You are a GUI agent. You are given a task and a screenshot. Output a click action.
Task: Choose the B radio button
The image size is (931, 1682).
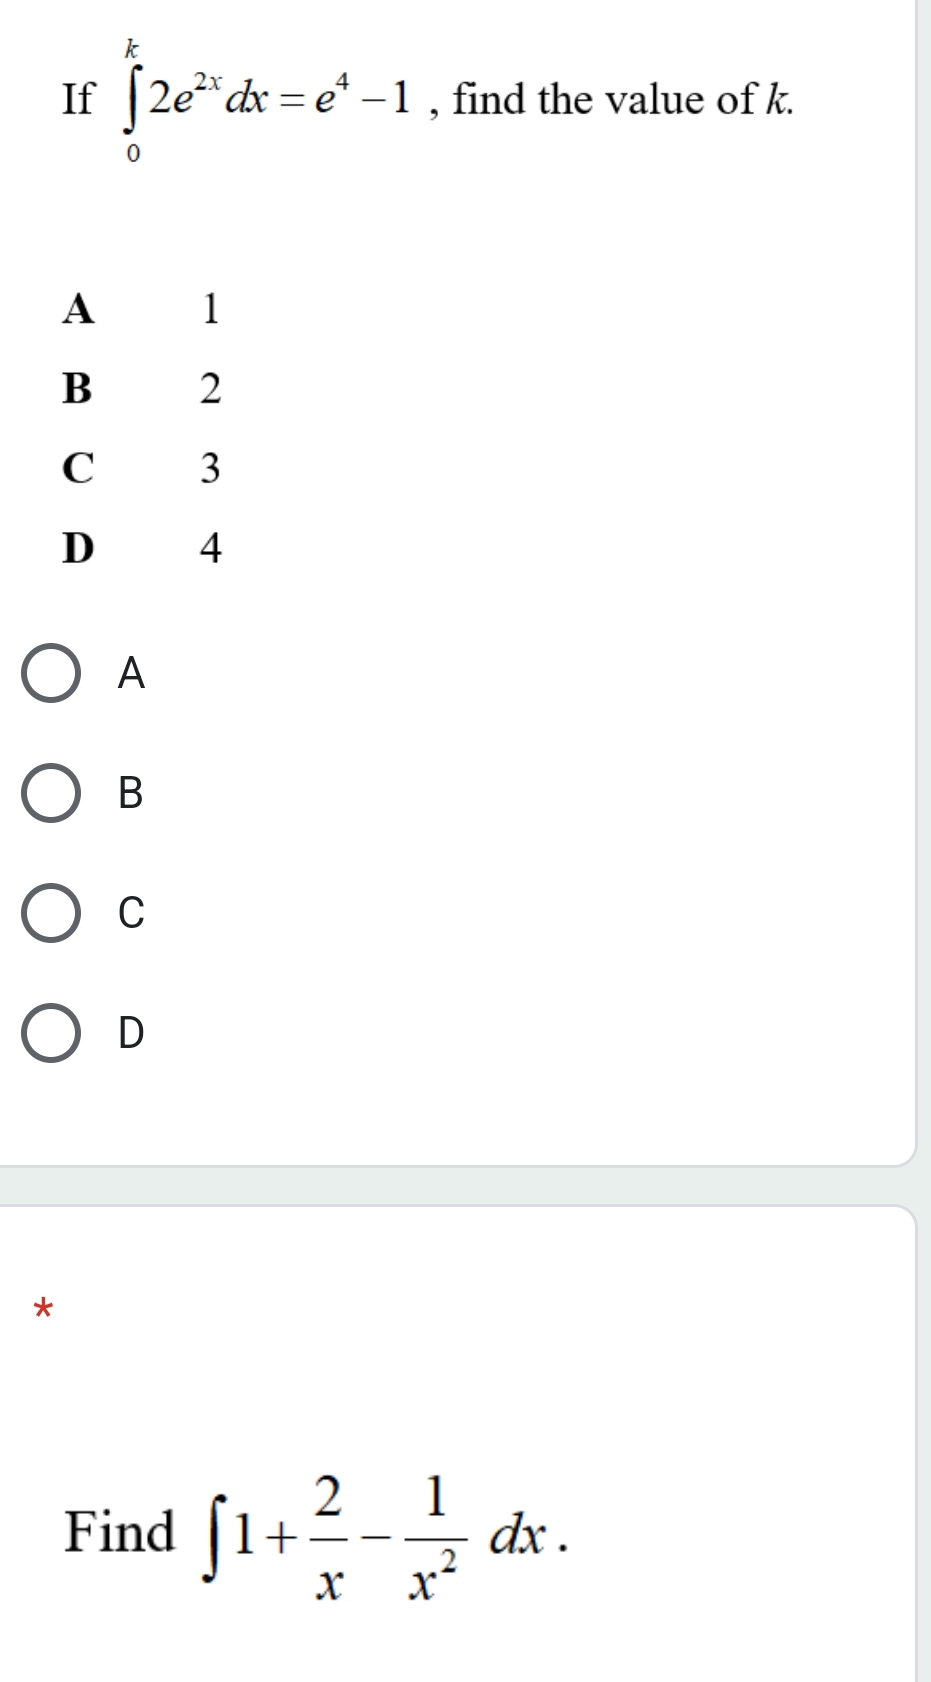coord(51,794)
